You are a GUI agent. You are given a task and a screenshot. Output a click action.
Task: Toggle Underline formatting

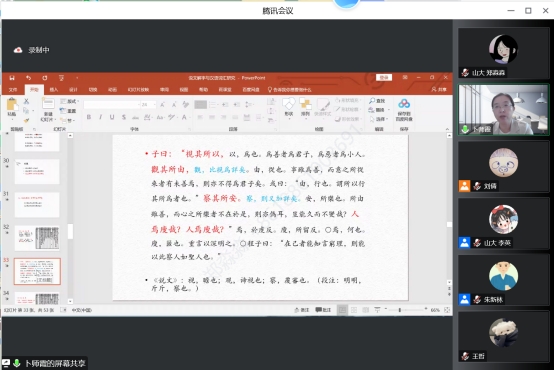tap(112, 117)
